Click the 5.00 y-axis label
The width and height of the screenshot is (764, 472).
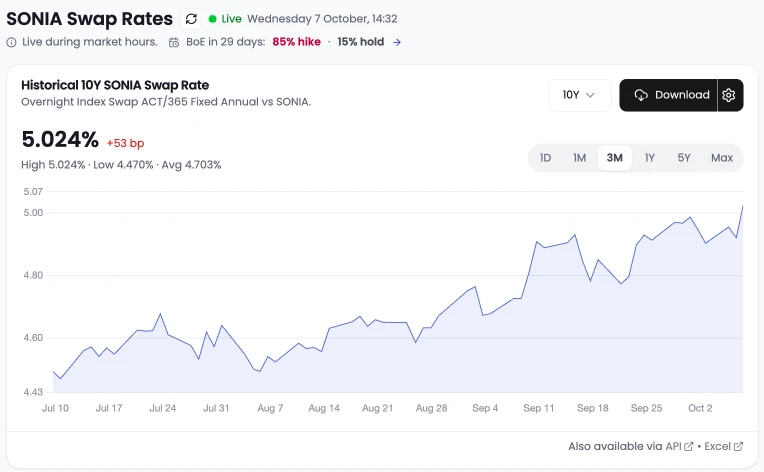point(33,213)
